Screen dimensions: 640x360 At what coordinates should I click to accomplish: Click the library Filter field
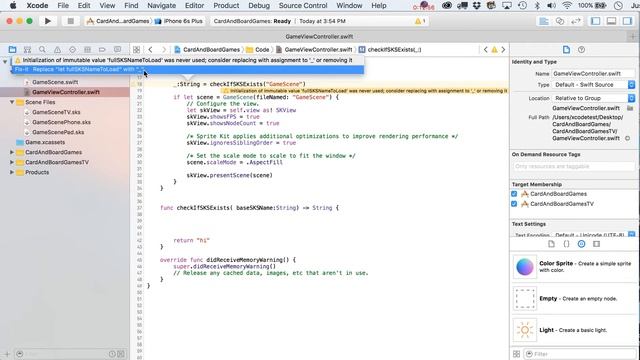[x=580, y=354]
